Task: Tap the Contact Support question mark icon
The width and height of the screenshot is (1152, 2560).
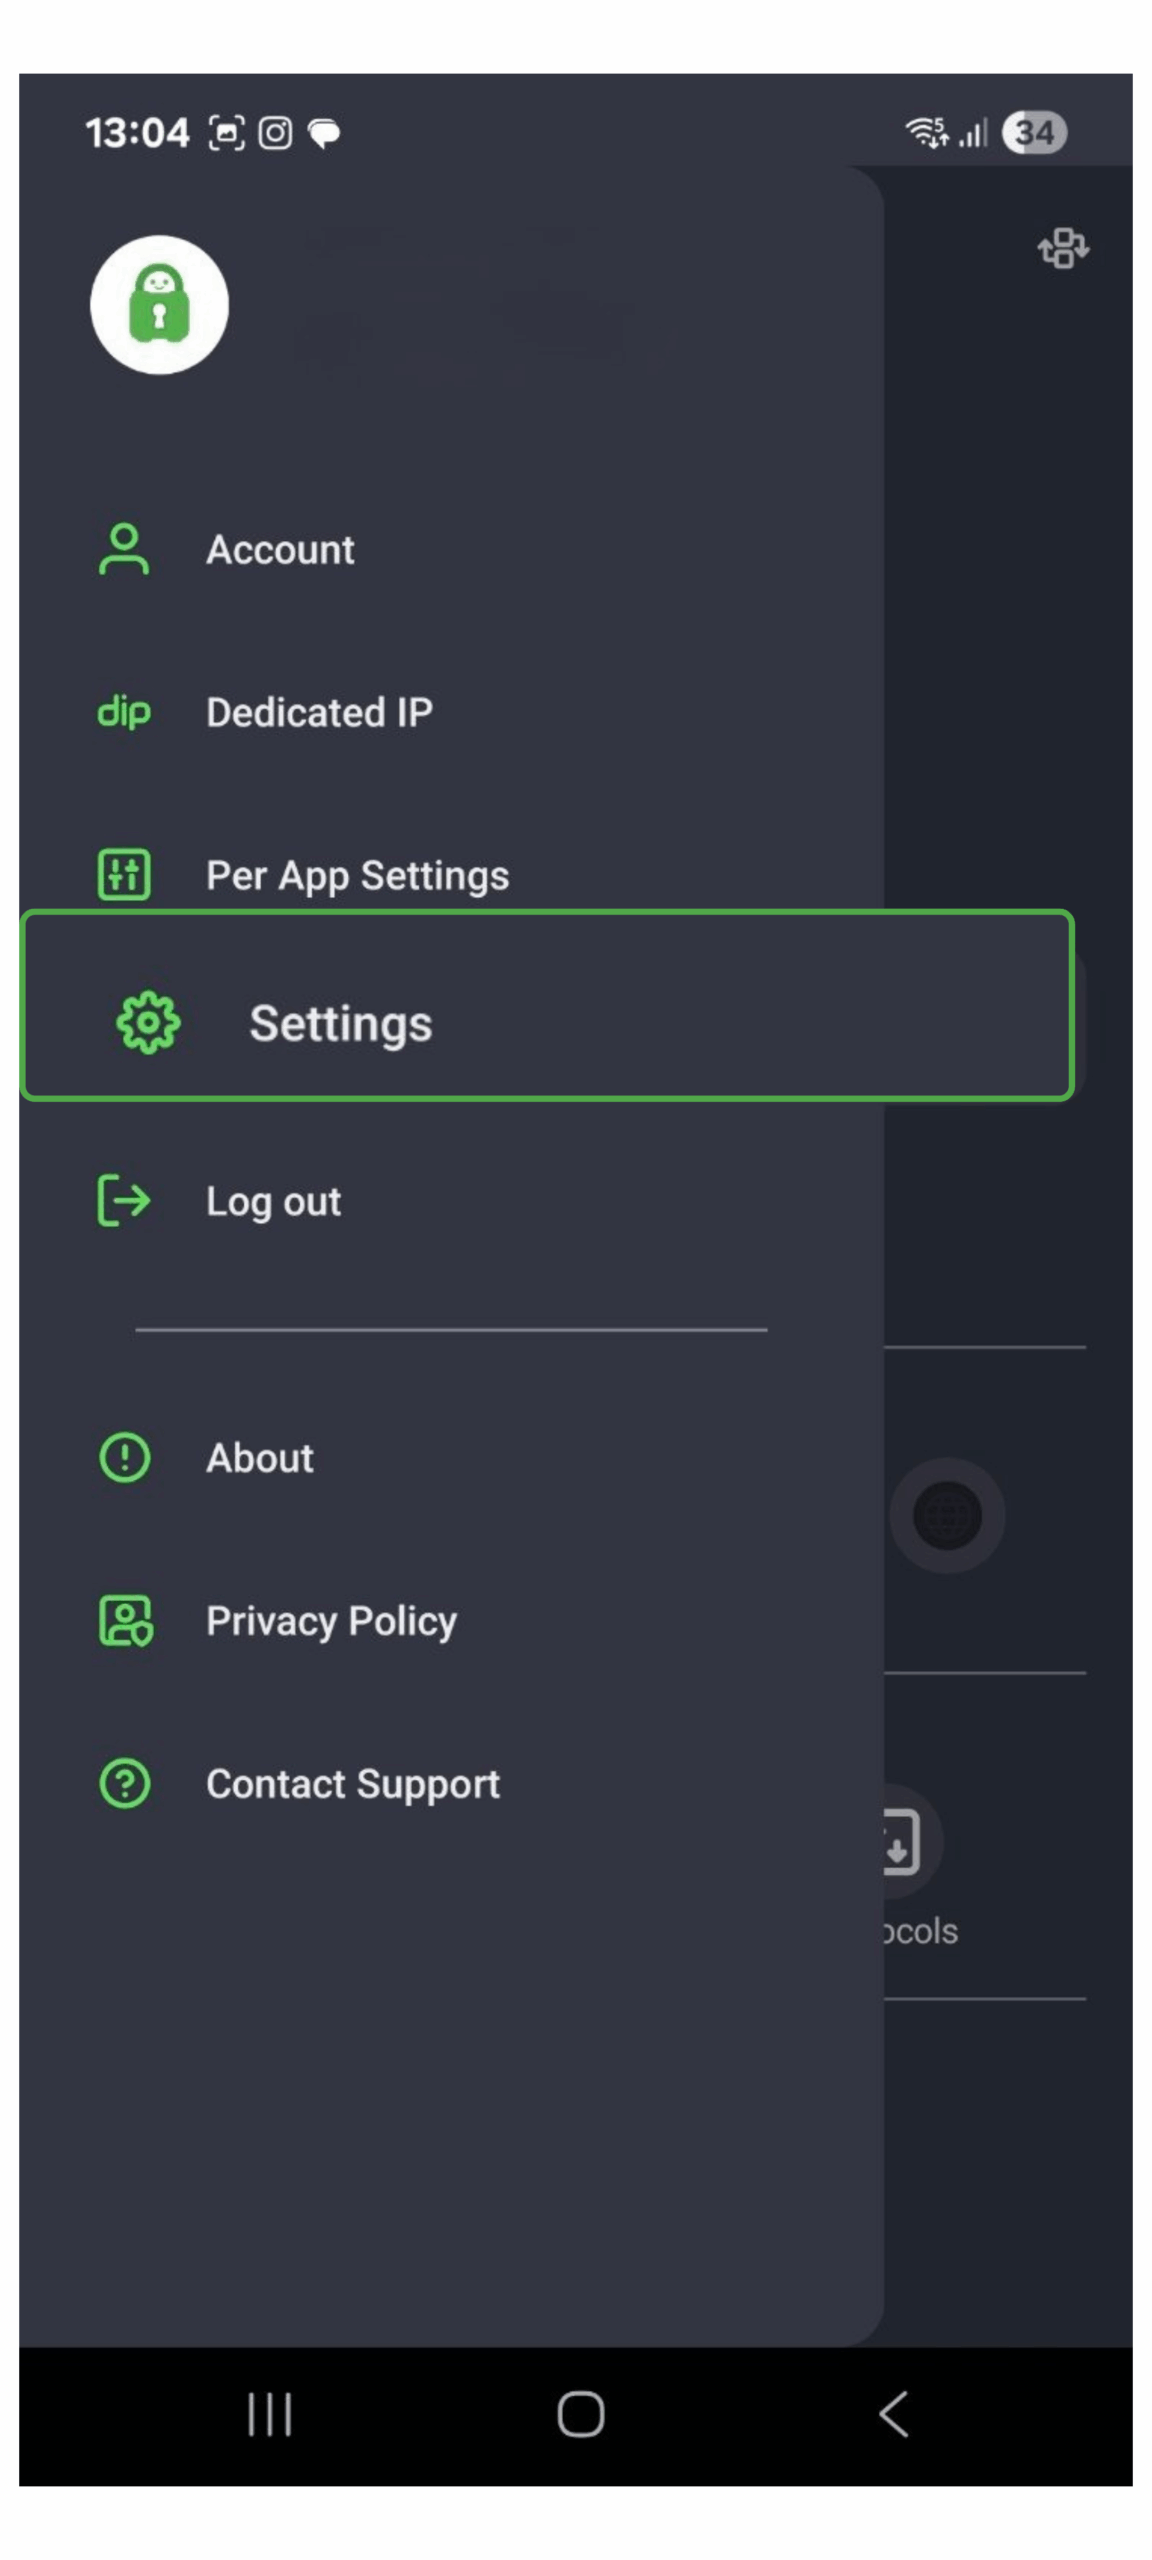Action: [x=125, y=1783]
